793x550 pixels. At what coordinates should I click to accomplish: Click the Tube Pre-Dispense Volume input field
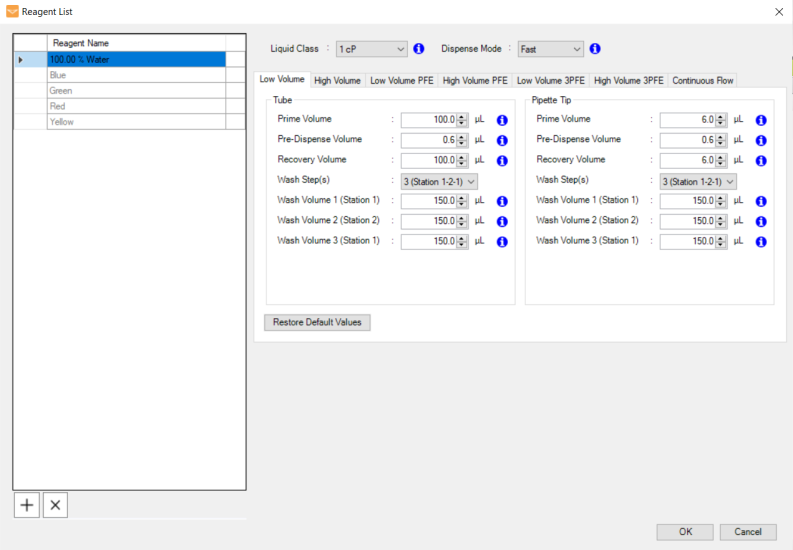click(x=428, y=140)
